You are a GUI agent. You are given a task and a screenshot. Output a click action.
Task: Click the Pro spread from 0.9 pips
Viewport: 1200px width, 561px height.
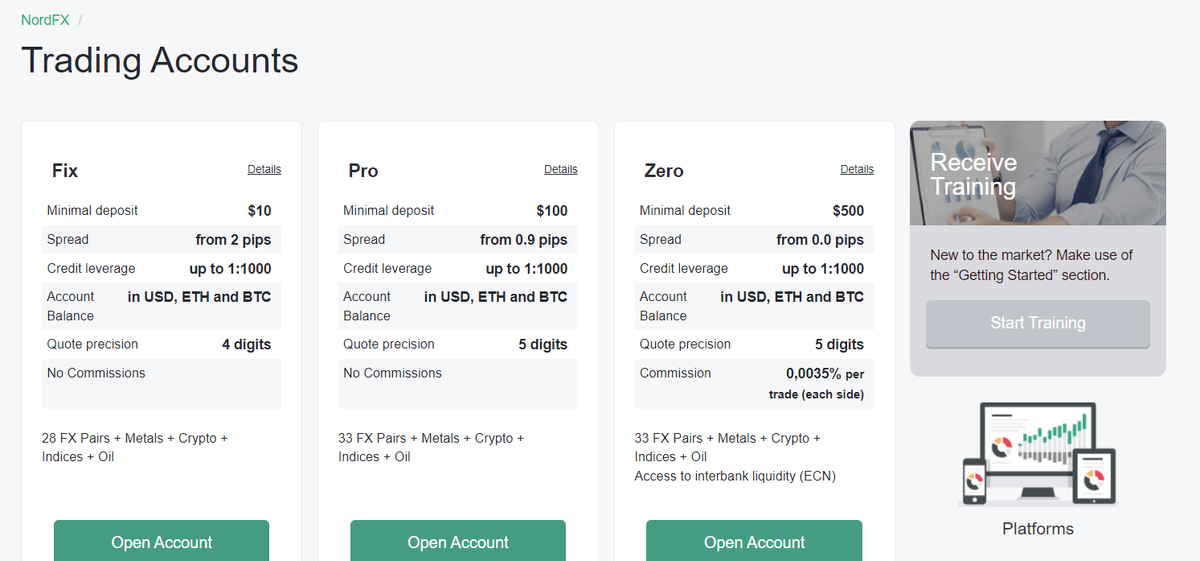point(523,239)
